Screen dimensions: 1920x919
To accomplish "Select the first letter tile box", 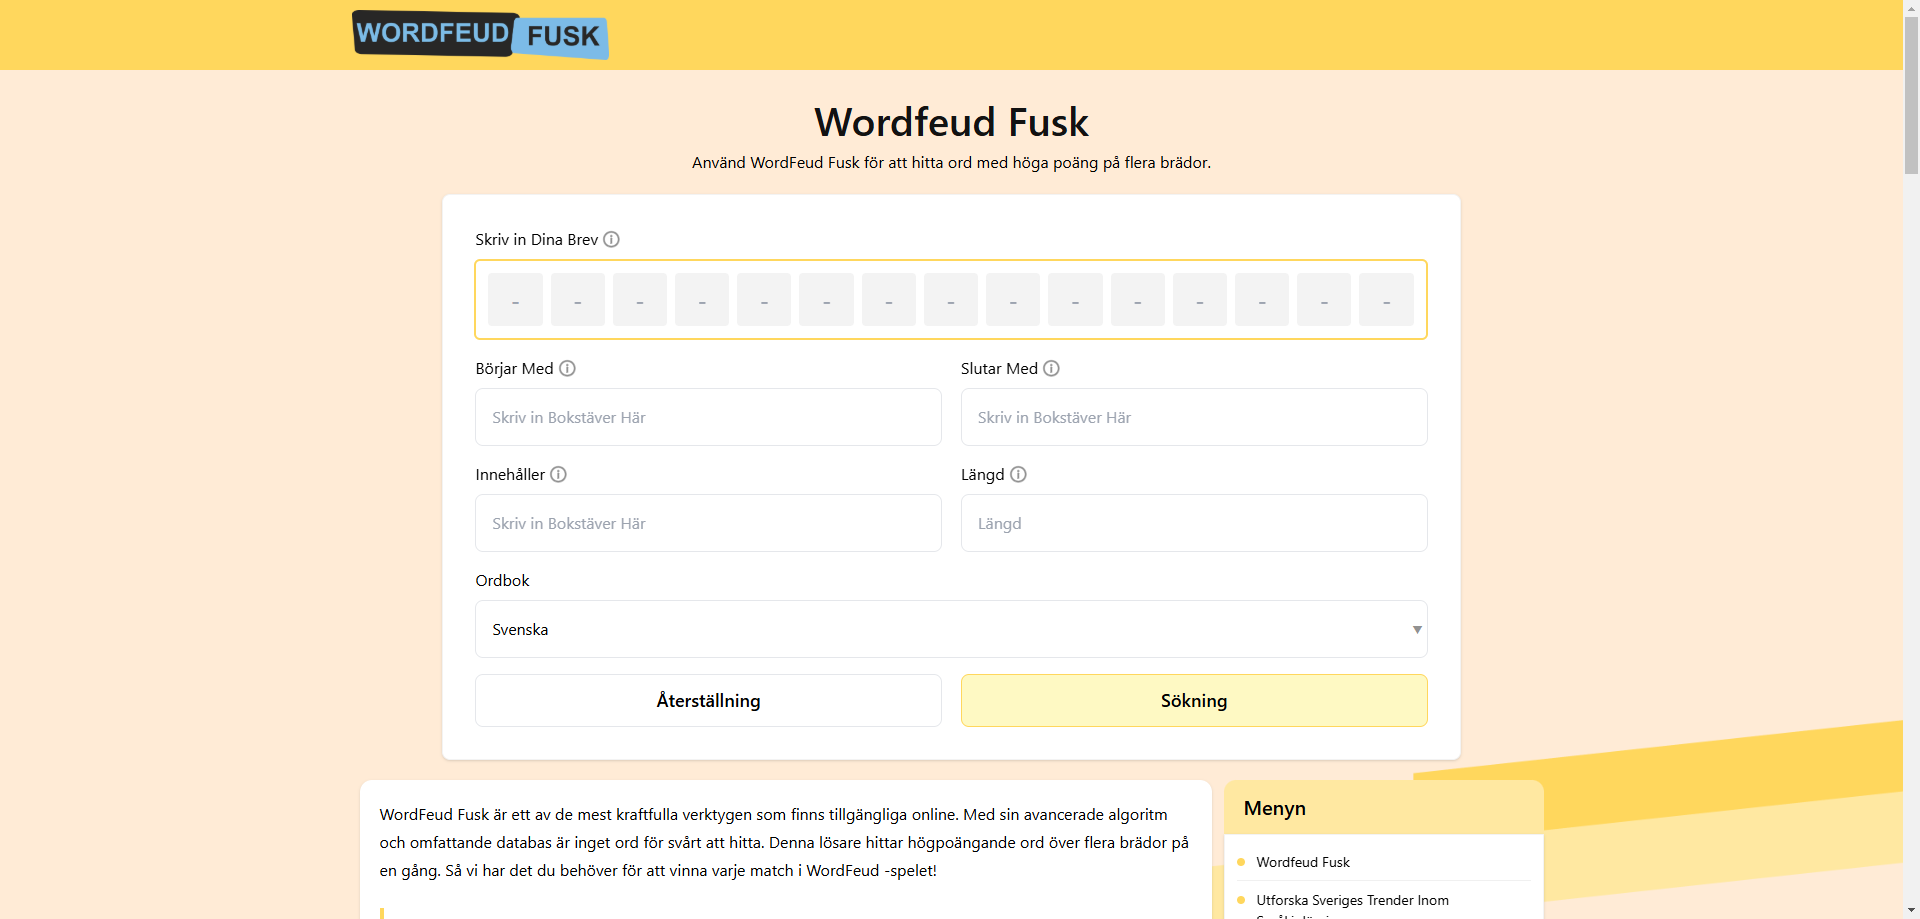I will [x=515, y=300].
